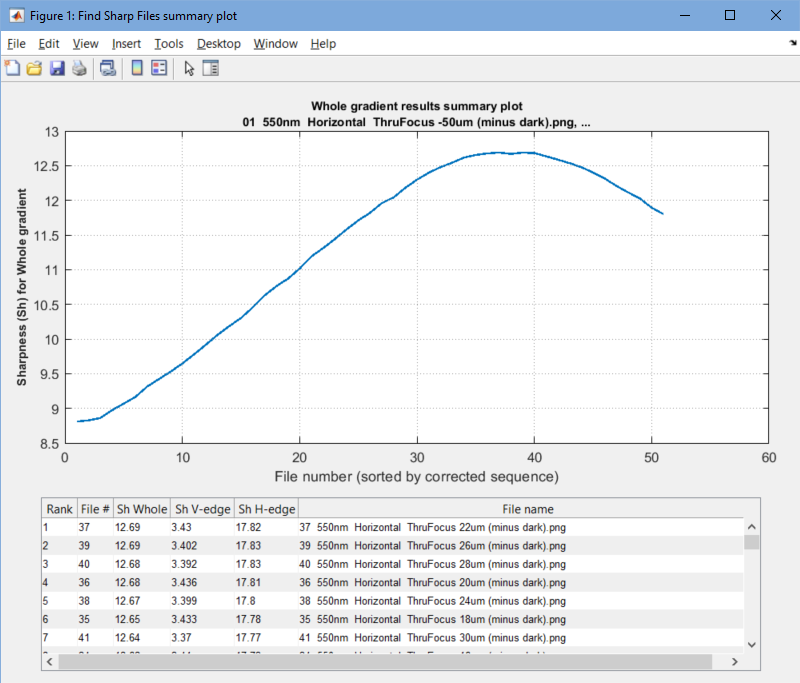
Task: Select the file name cell for ThruFocus 30um
Action: point(521,638)
